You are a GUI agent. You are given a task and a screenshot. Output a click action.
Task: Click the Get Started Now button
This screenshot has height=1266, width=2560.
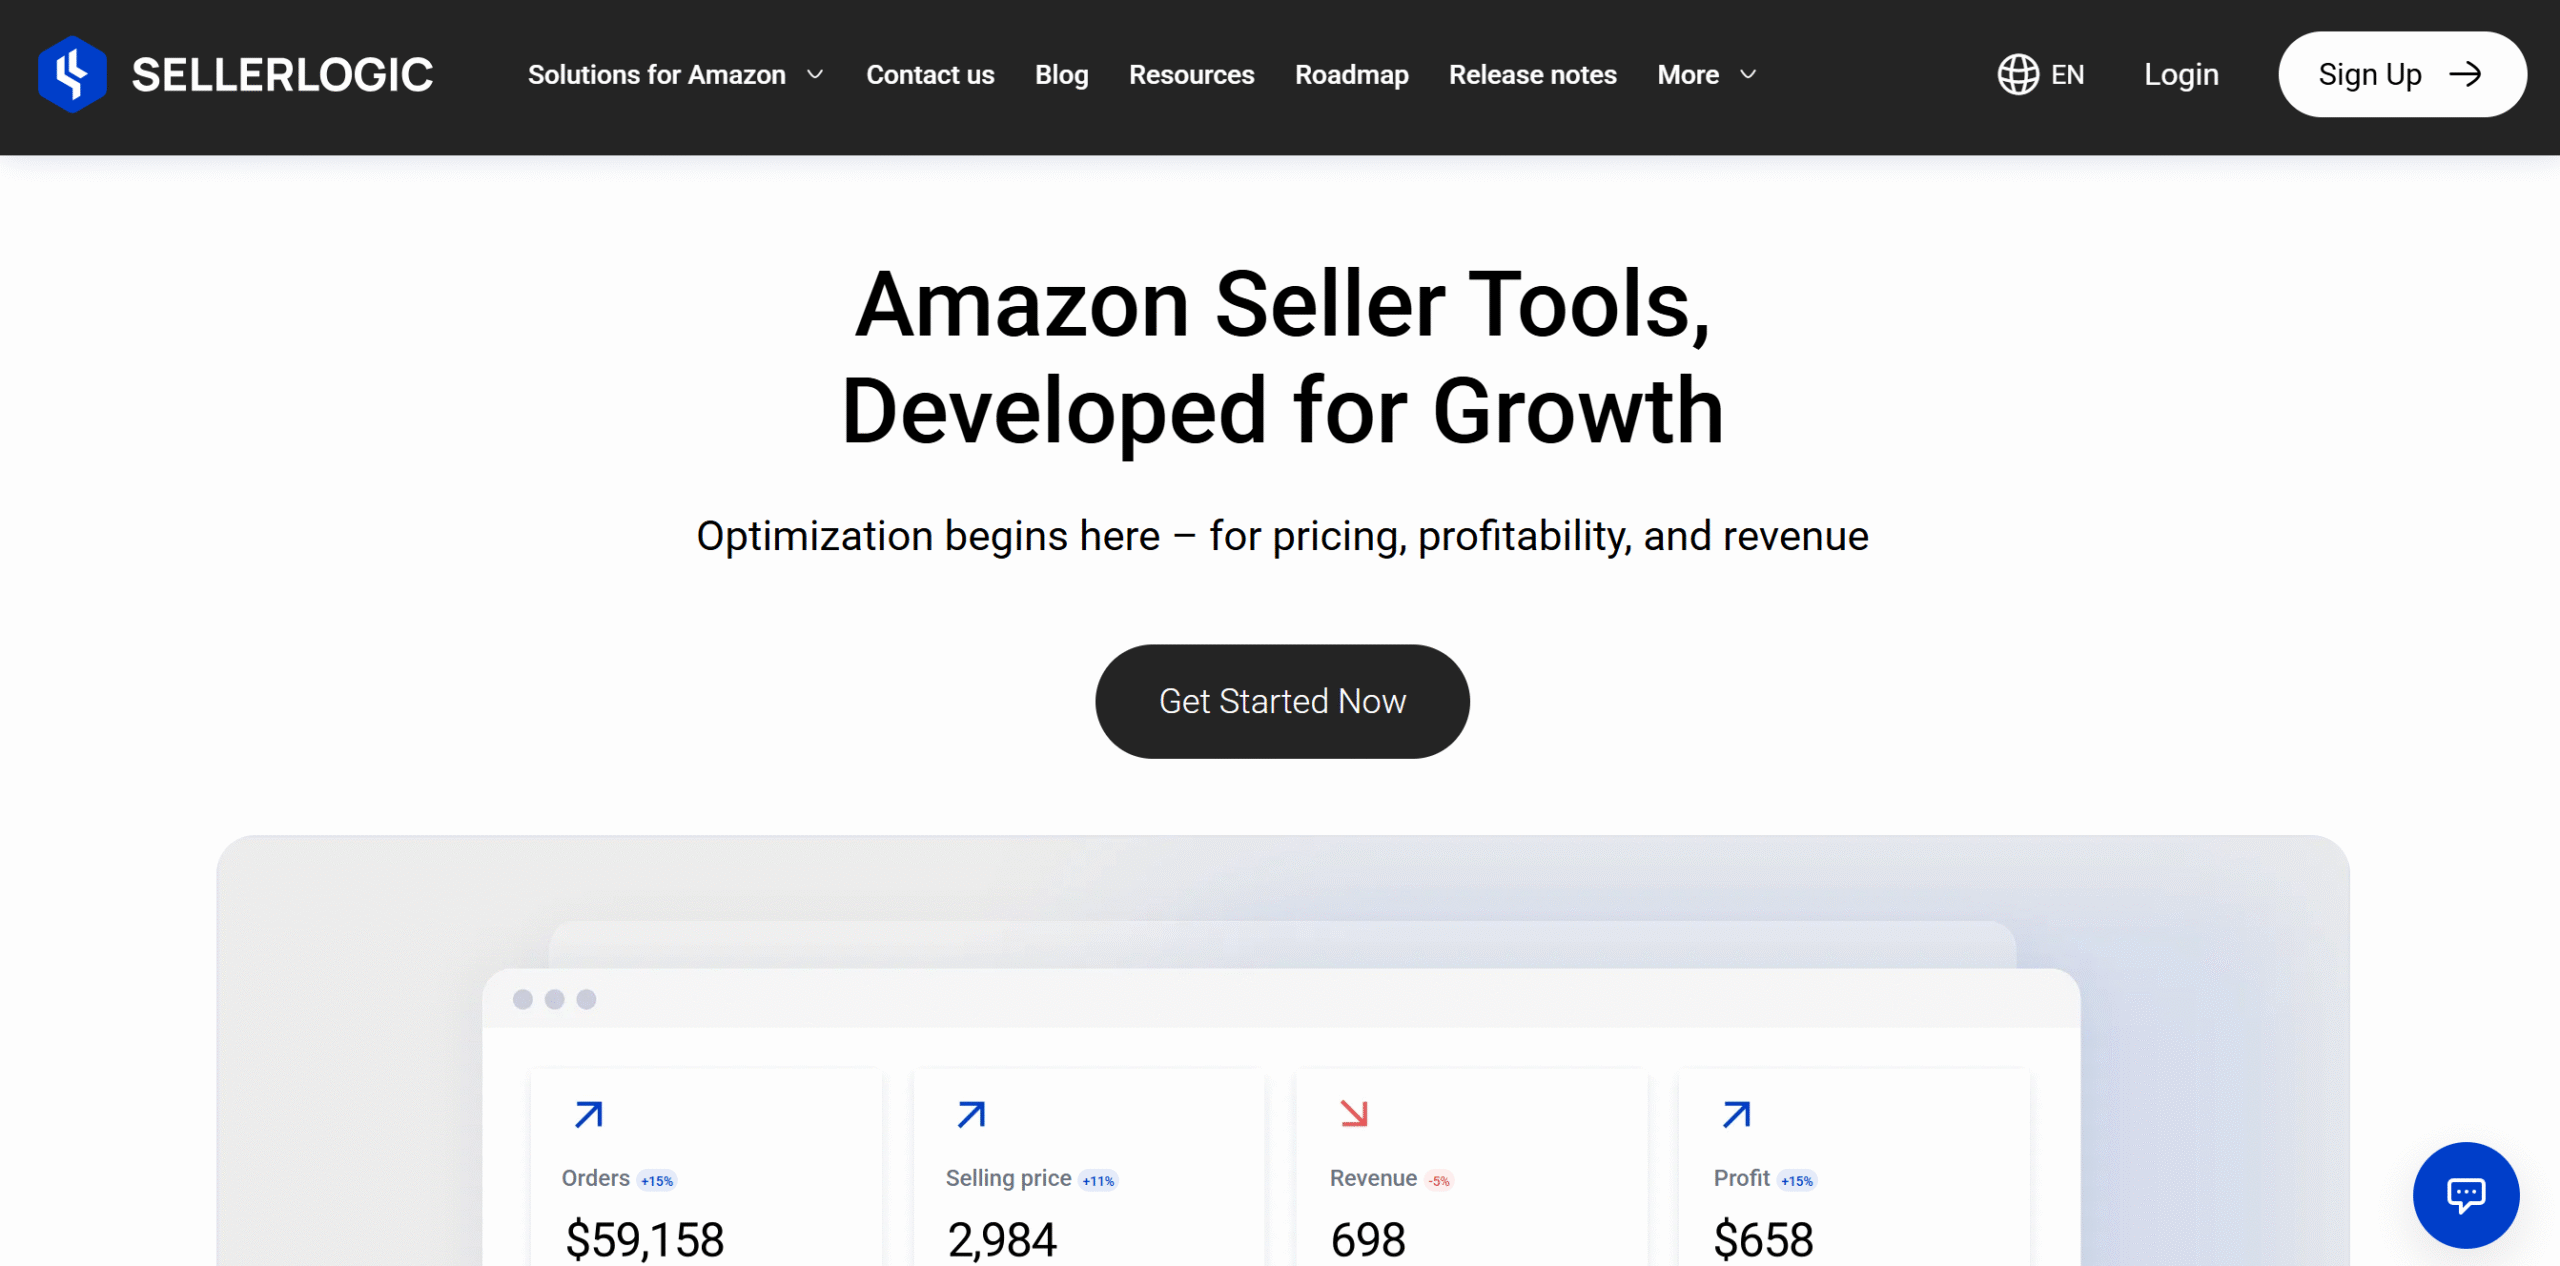pyautogui.click(x=1282, y=701)
